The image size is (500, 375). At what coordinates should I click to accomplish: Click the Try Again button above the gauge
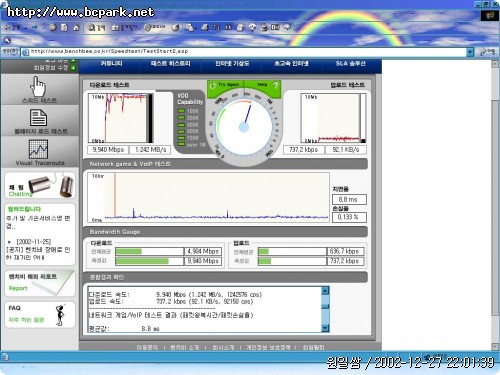click(x=226, y=85)
